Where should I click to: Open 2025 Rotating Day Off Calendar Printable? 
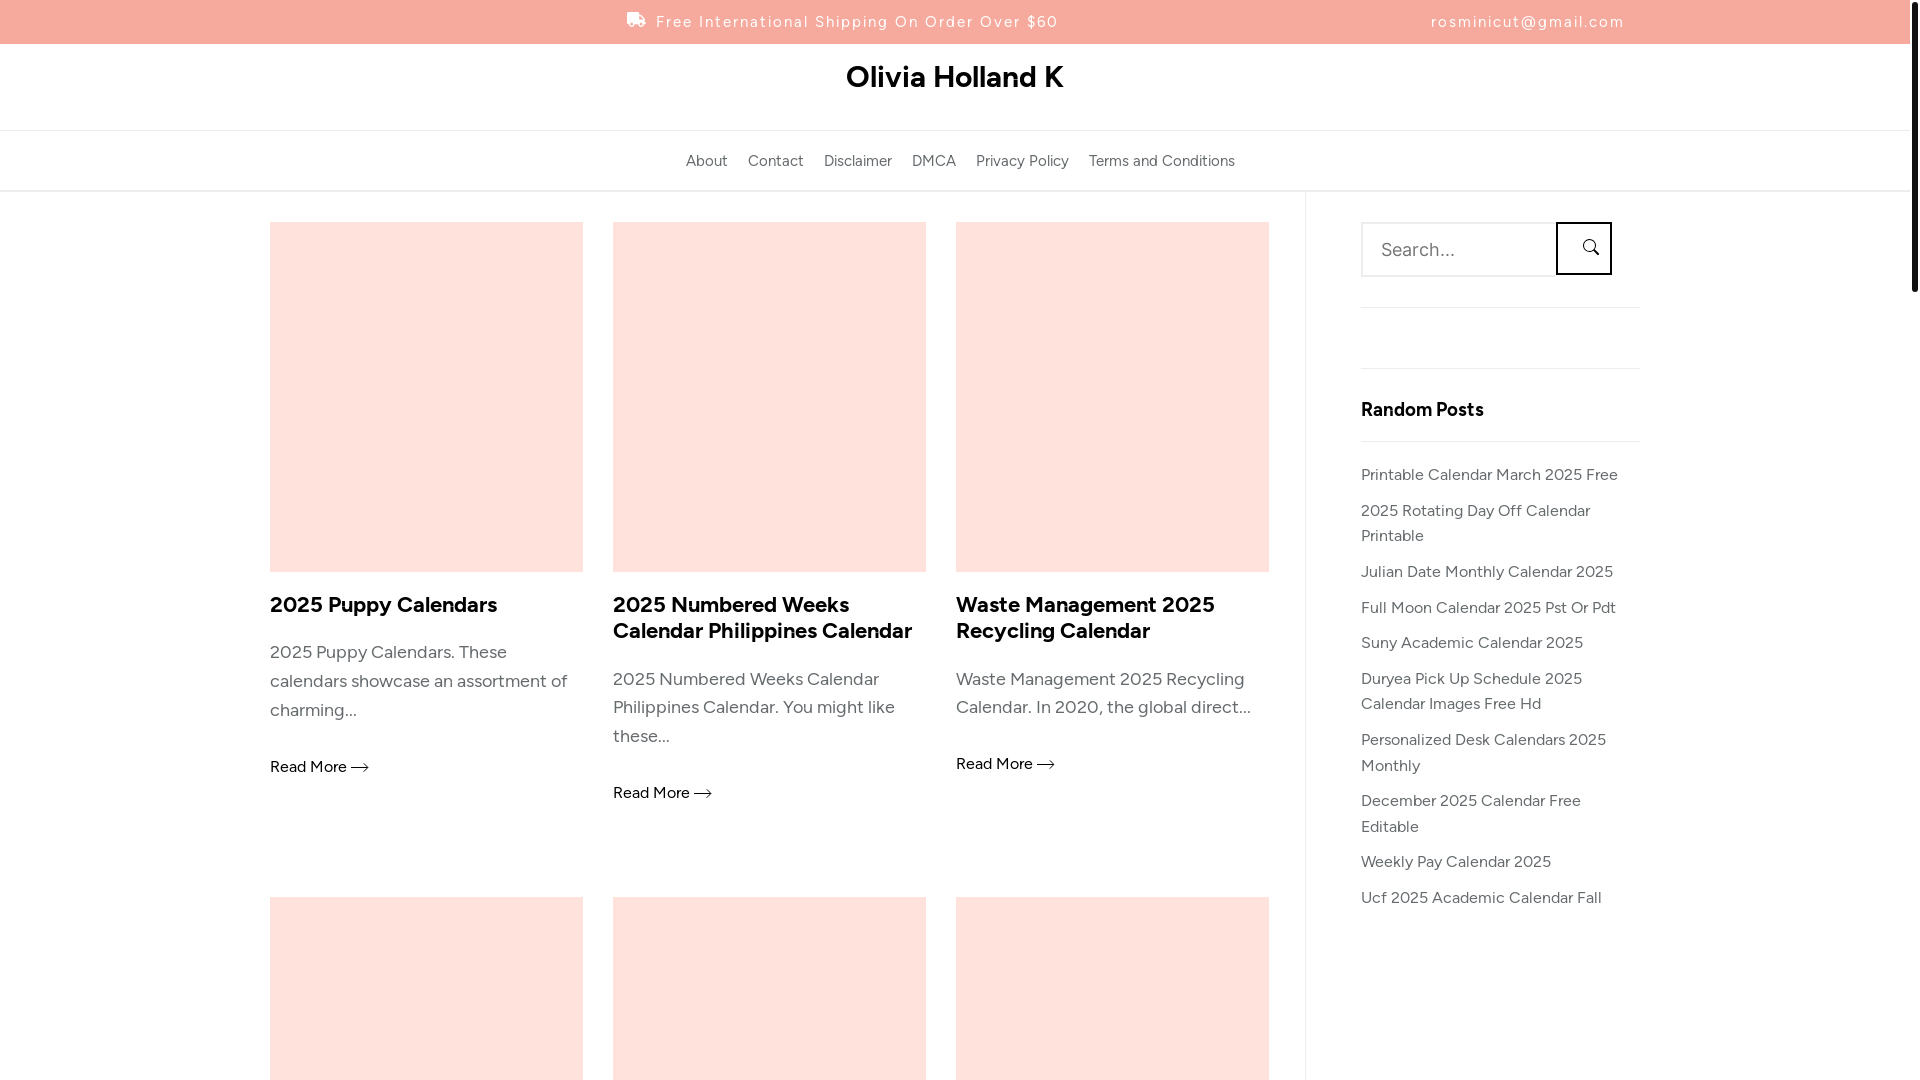click(x=1475, y=523)
